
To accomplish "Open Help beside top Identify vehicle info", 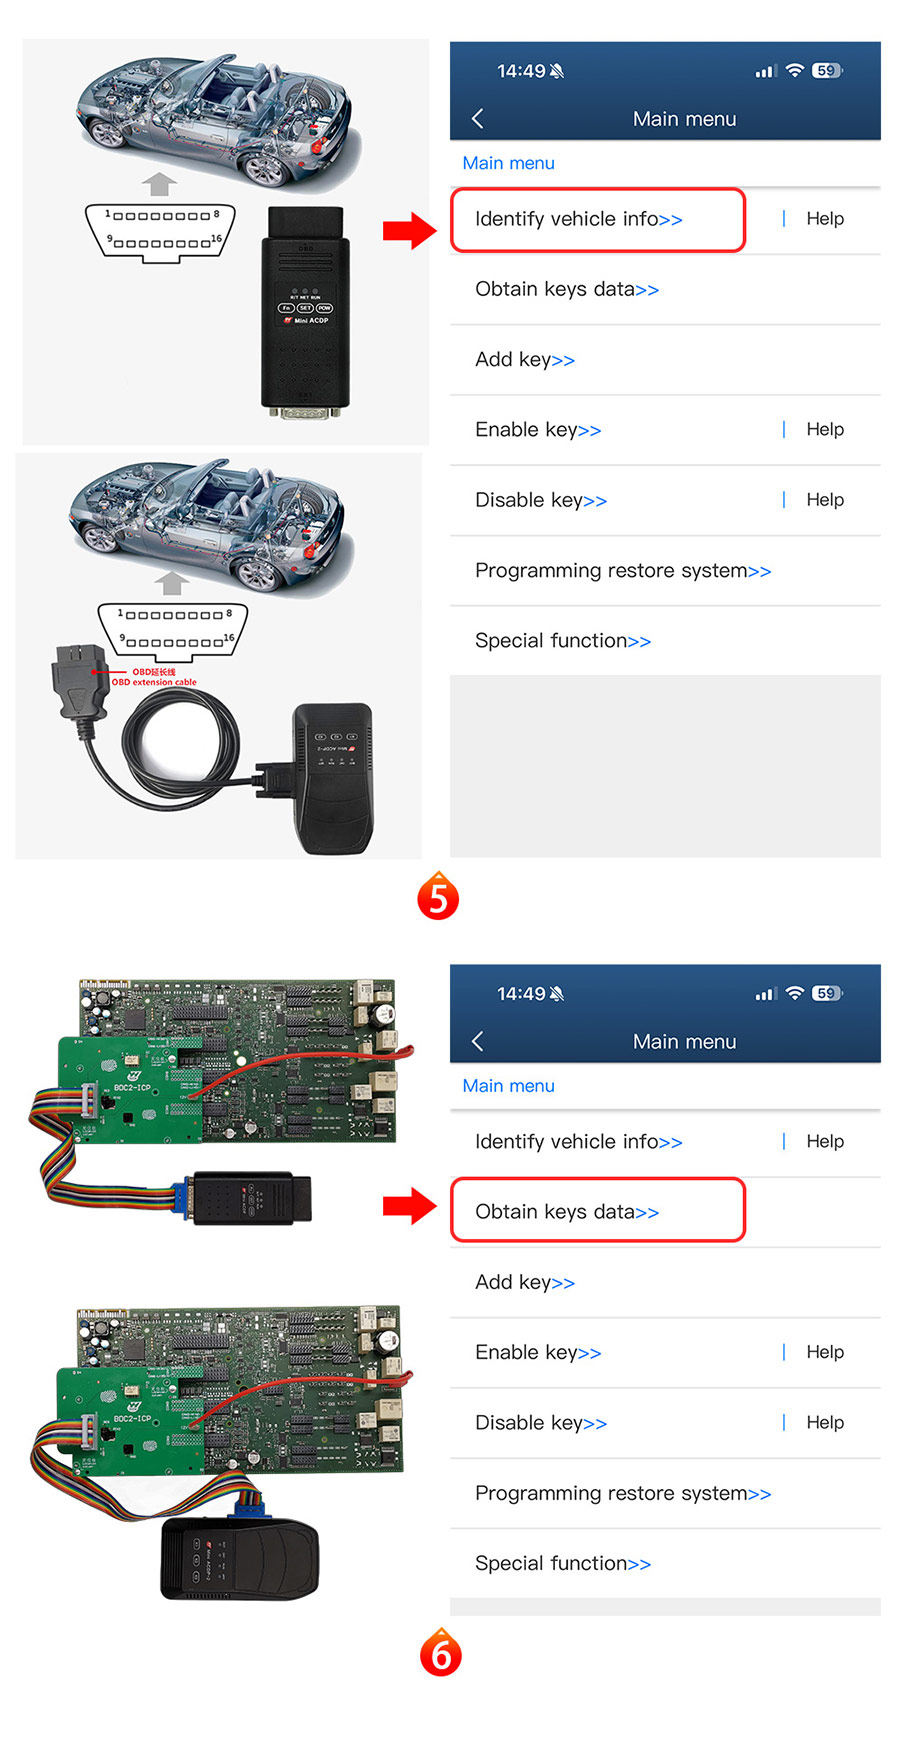I will (x=825, y=219).
